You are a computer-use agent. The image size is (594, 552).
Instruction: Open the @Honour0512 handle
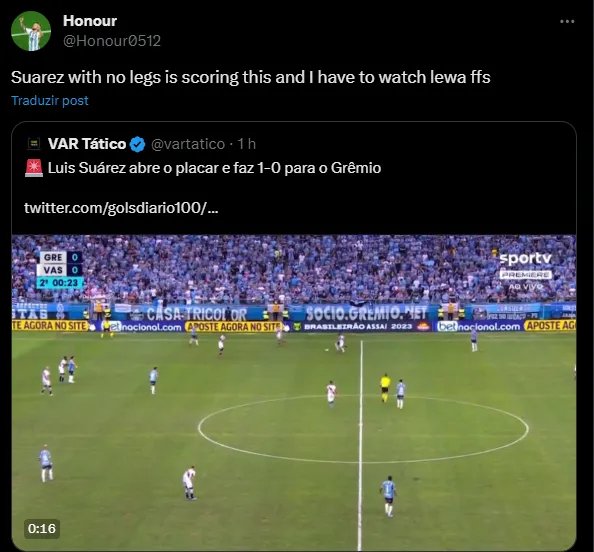(112, 41)
